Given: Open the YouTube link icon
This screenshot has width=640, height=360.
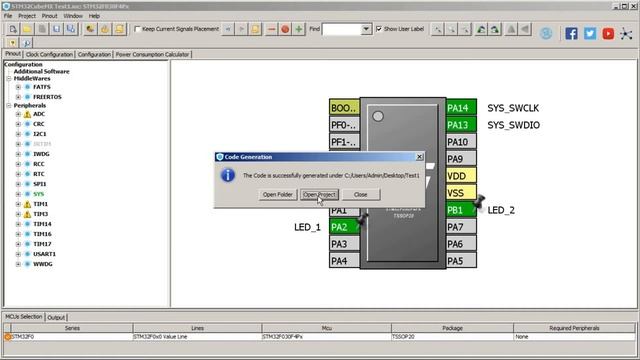Looking at the screenshot, I should click(608, 33).
